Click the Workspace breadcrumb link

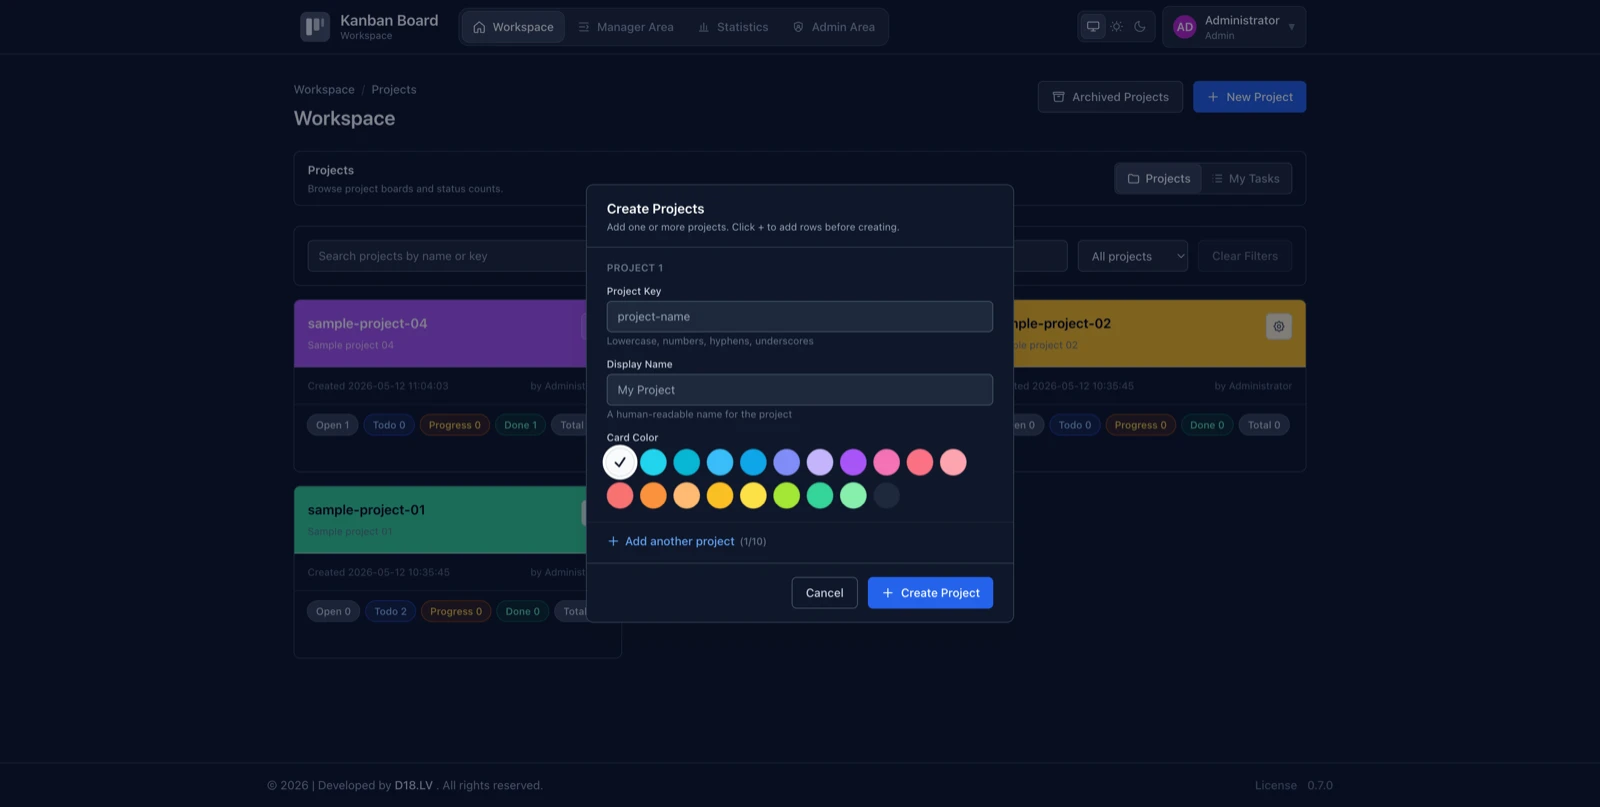coord(324,89)
